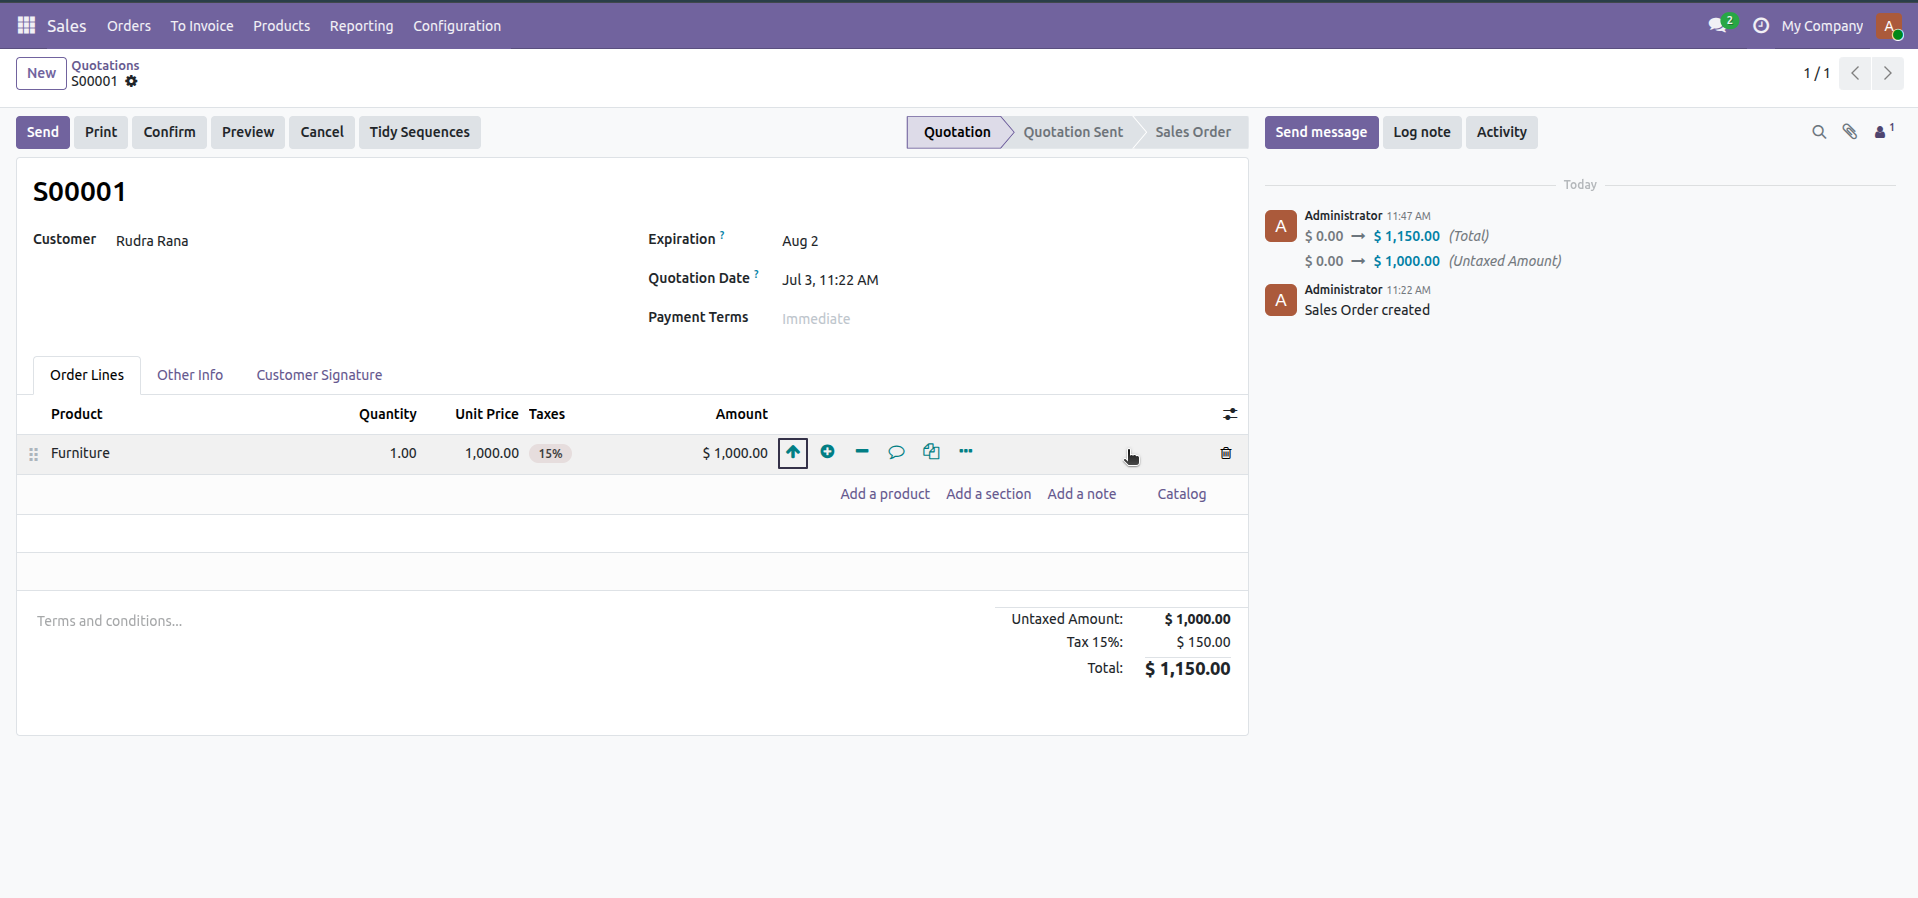Select the Quotation Sent status stage
1918x898 pixels.
1073,132
